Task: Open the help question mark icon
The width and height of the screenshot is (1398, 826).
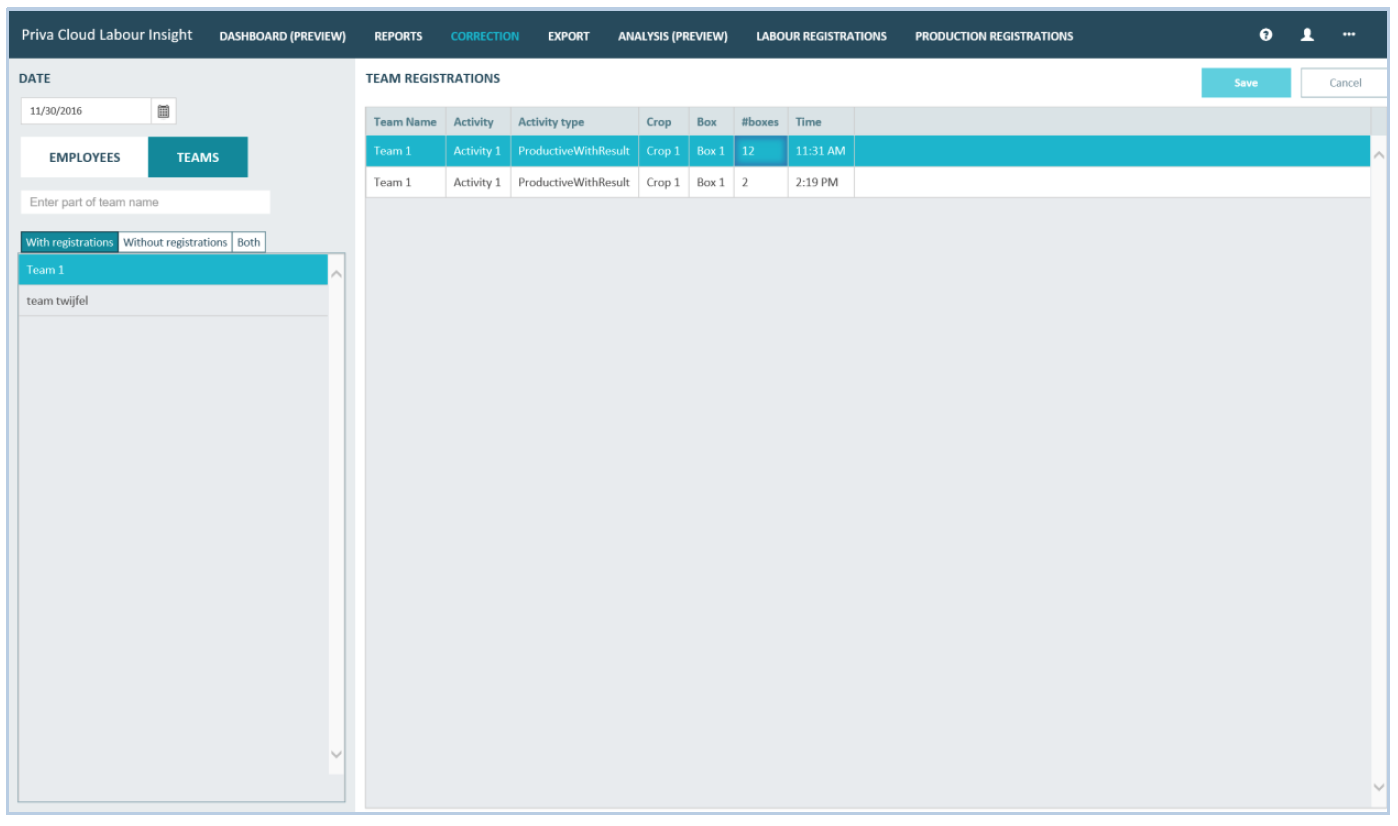Action: click(x=1266, y=35)
